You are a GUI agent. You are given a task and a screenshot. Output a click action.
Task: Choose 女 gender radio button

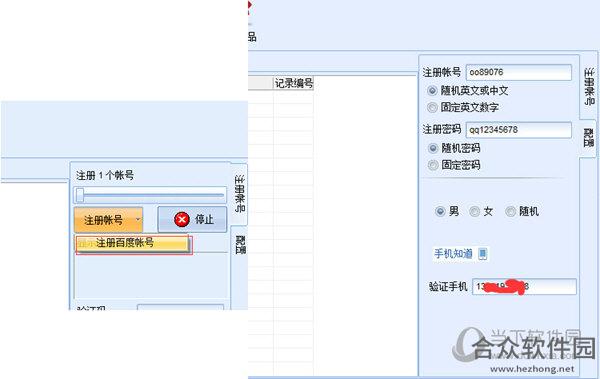click(x=474, y=211)
